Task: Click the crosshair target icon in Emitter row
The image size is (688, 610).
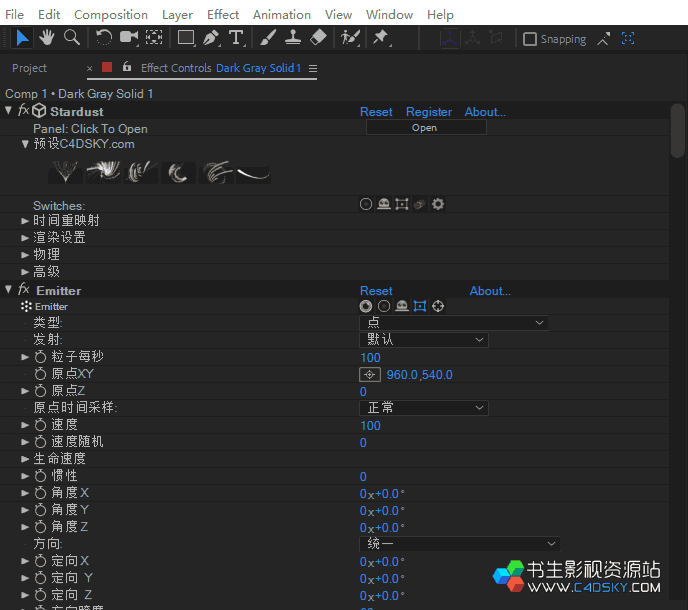Action: [438, 306]
